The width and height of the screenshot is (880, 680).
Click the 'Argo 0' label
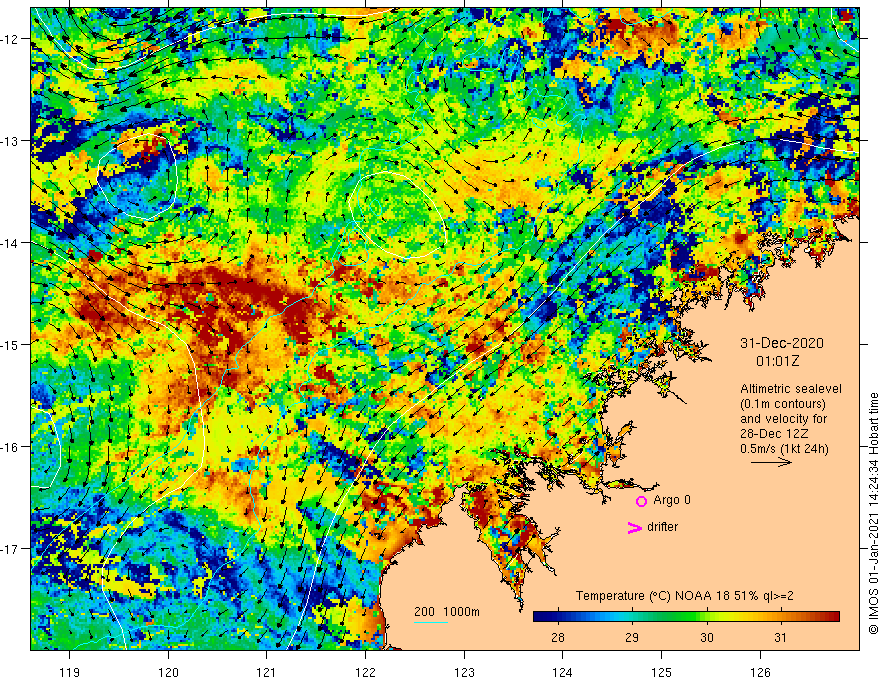coord(672,500)
